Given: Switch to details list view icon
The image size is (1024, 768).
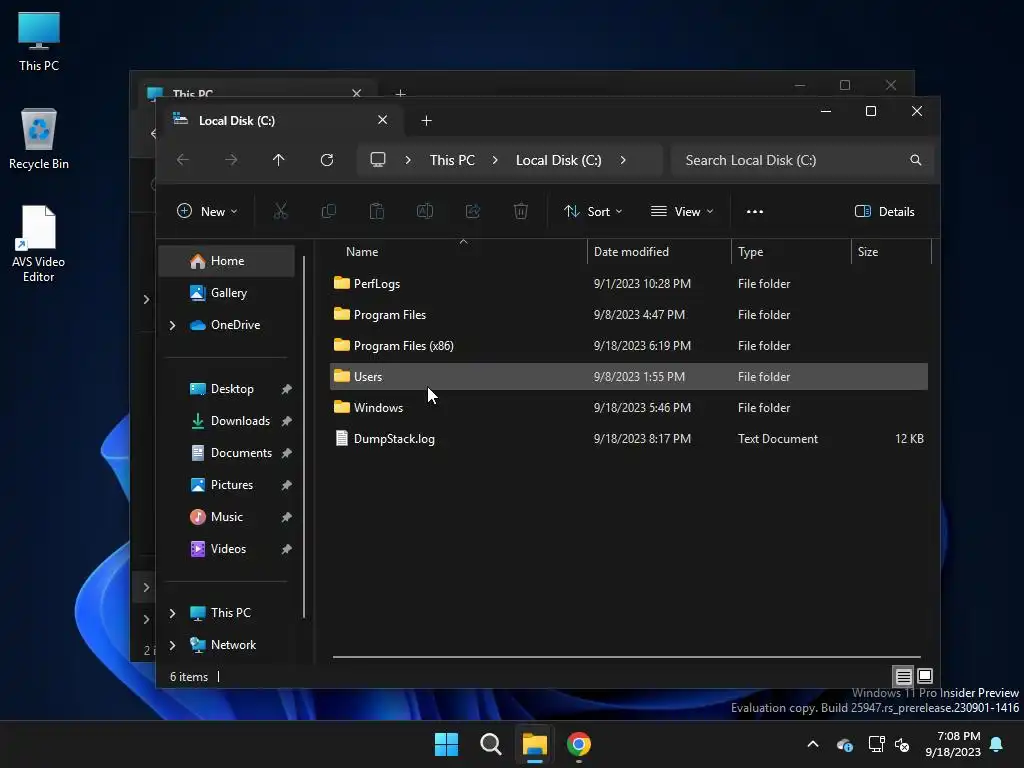Looking at the screenshot, I should point(903,676).
